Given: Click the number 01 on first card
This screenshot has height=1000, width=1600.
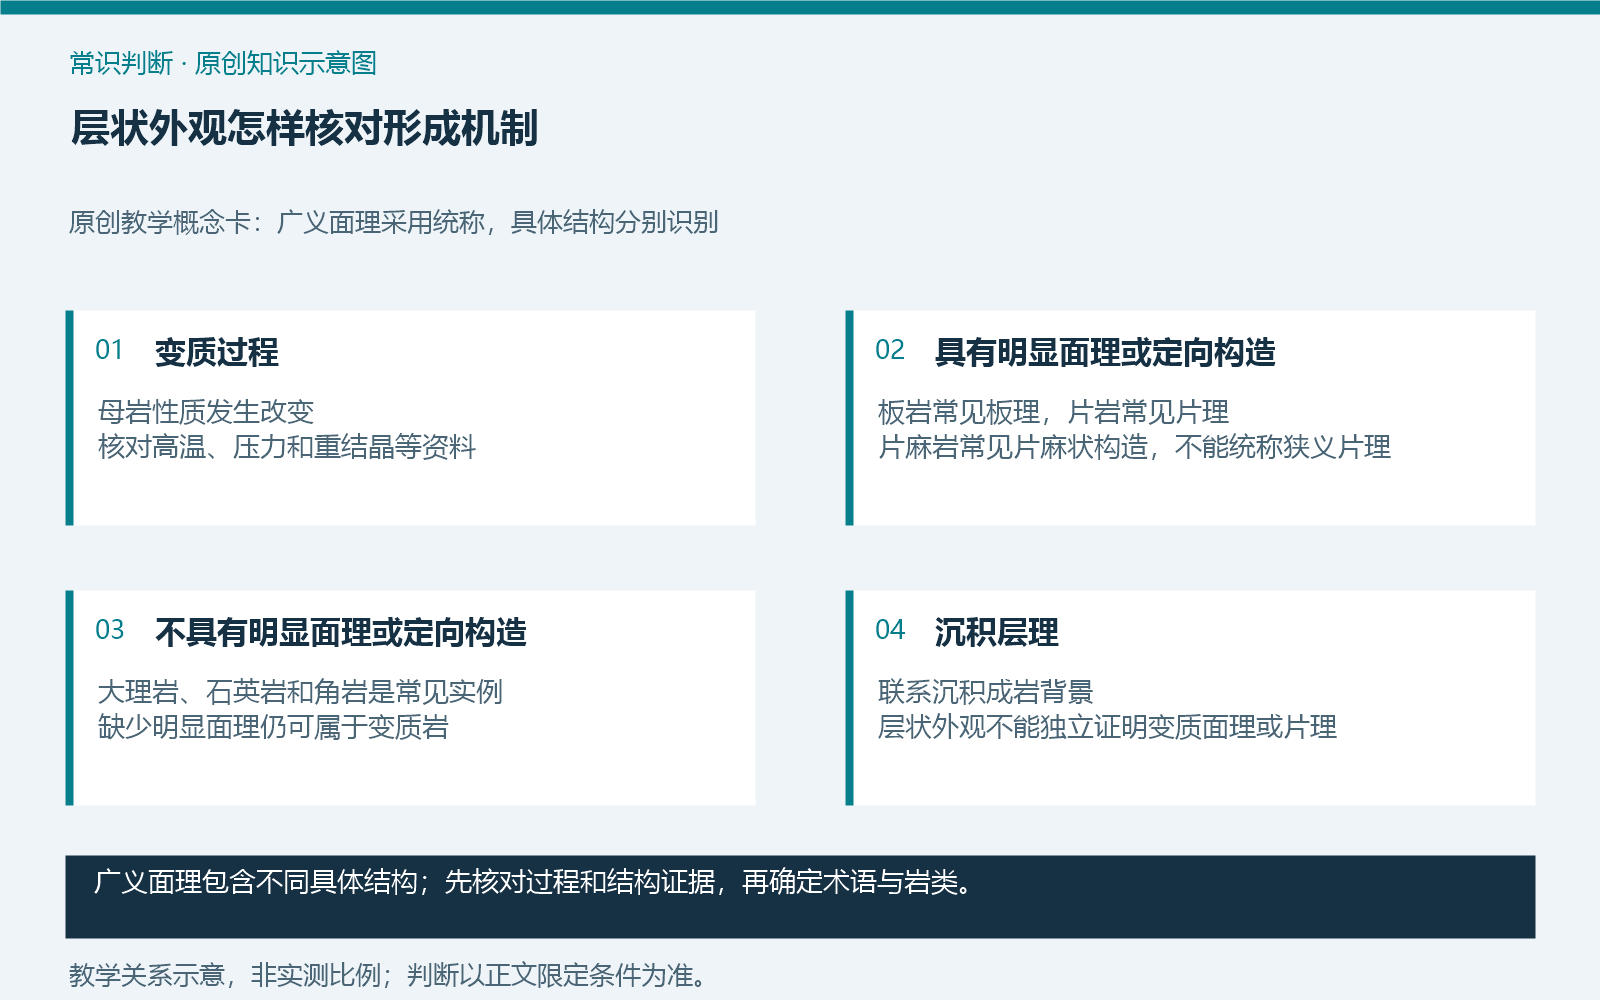Looking at the screenshot, I should [109, 350].
